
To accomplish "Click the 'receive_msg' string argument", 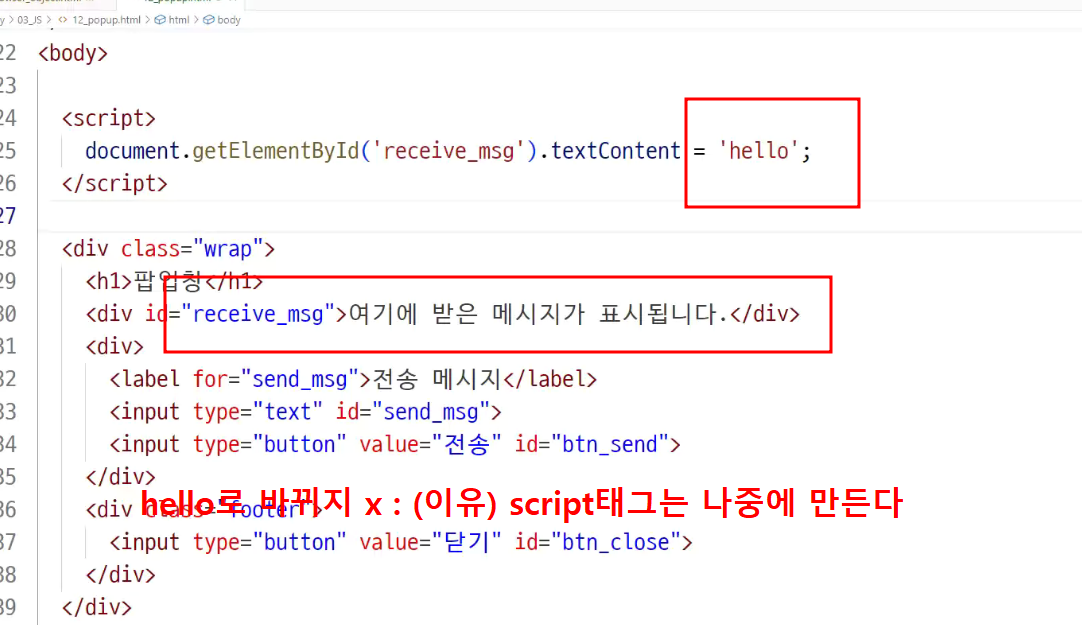I will coord(449,150).
